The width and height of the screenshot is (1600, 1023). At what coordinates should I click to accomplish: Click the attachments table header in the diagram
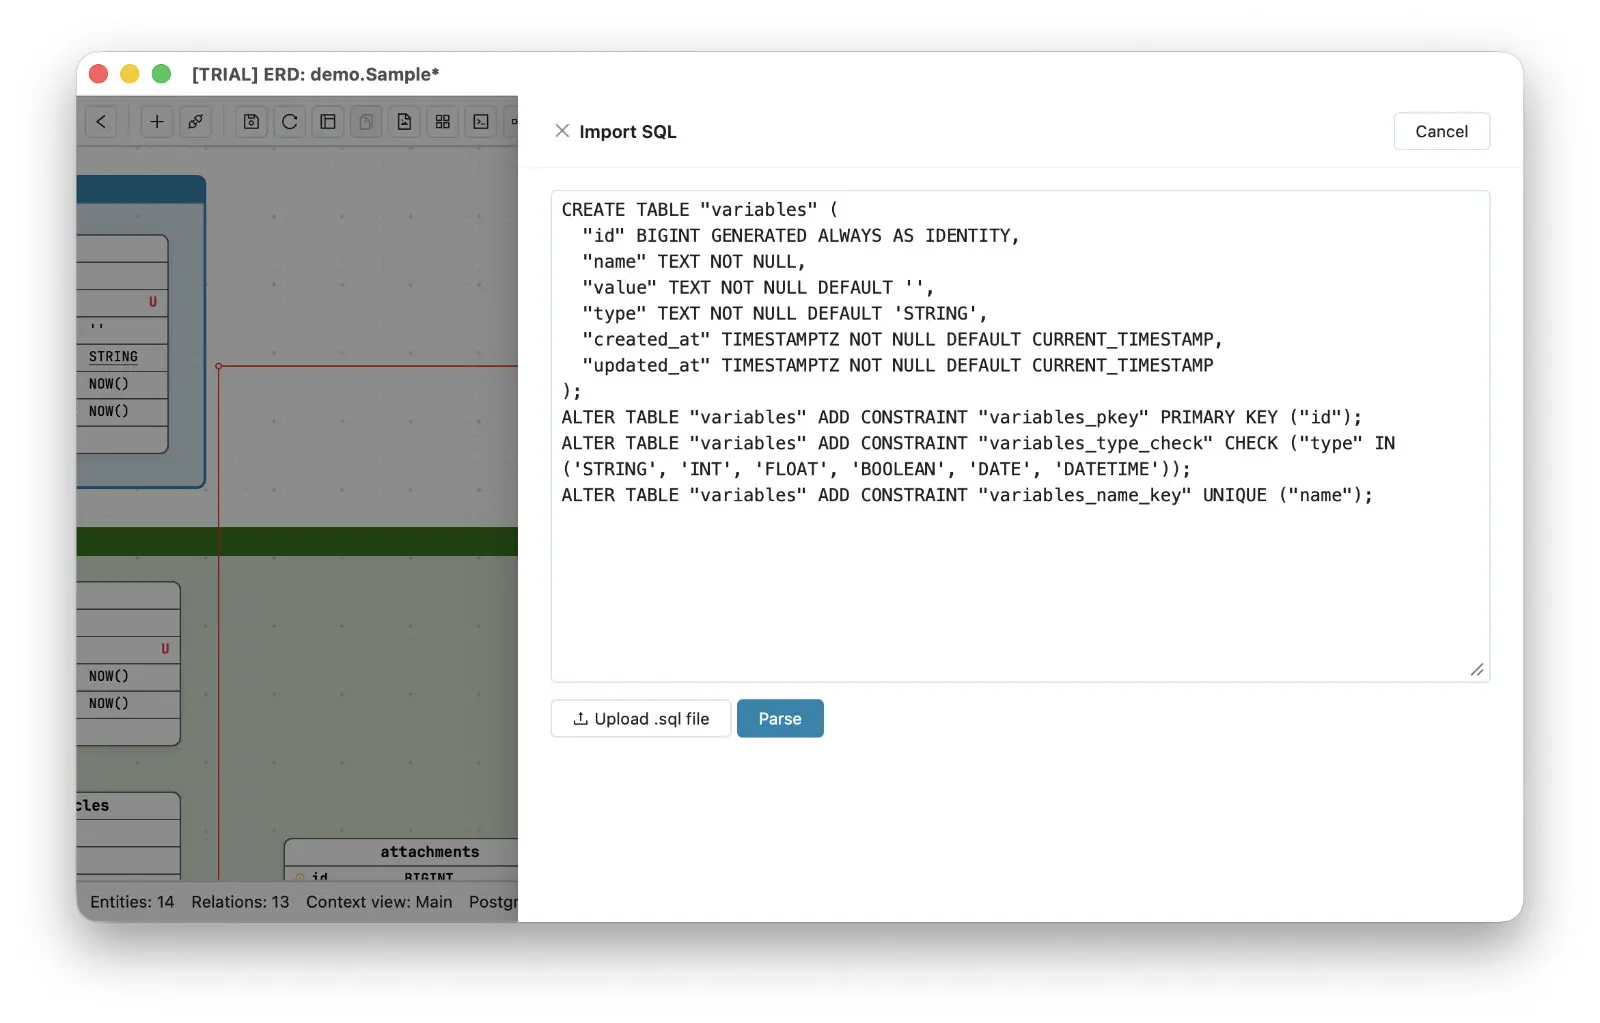point(401,852)
